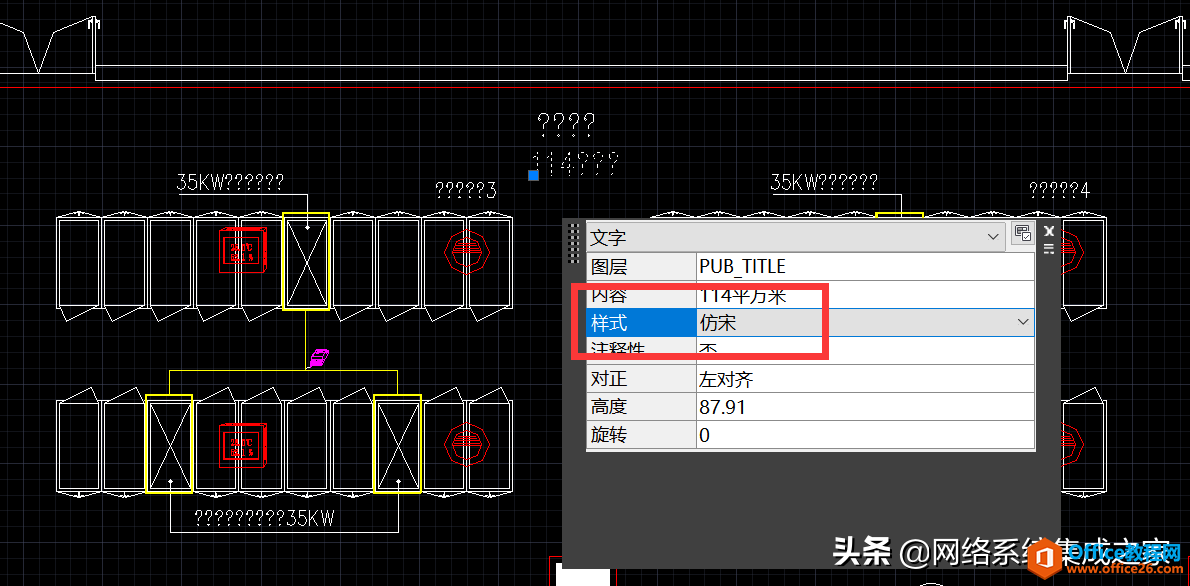Screen dimensions: 1190x586
Task: Click the 87.91 height value field
Action: coord(865,407)
